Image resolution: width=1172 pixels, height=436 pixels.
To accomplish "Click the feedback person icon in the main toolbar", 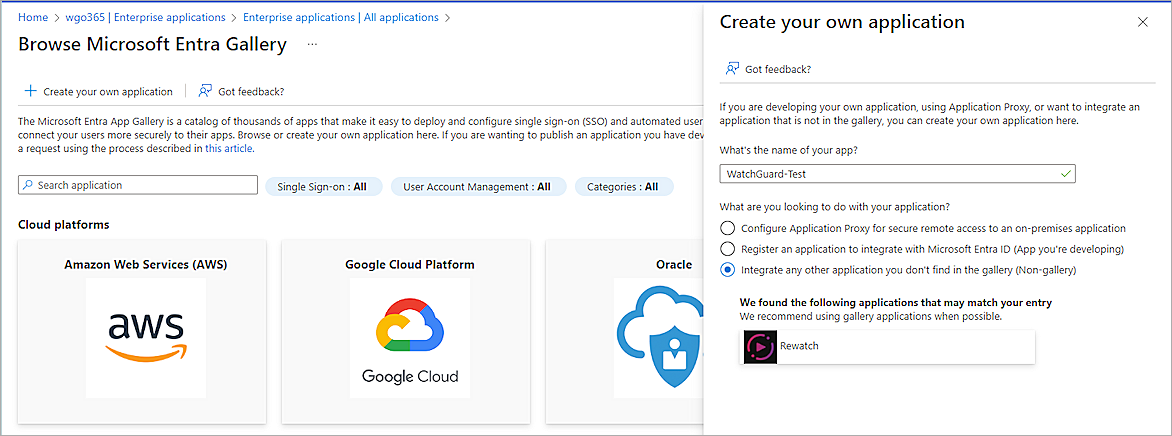I will coord(205,91).
